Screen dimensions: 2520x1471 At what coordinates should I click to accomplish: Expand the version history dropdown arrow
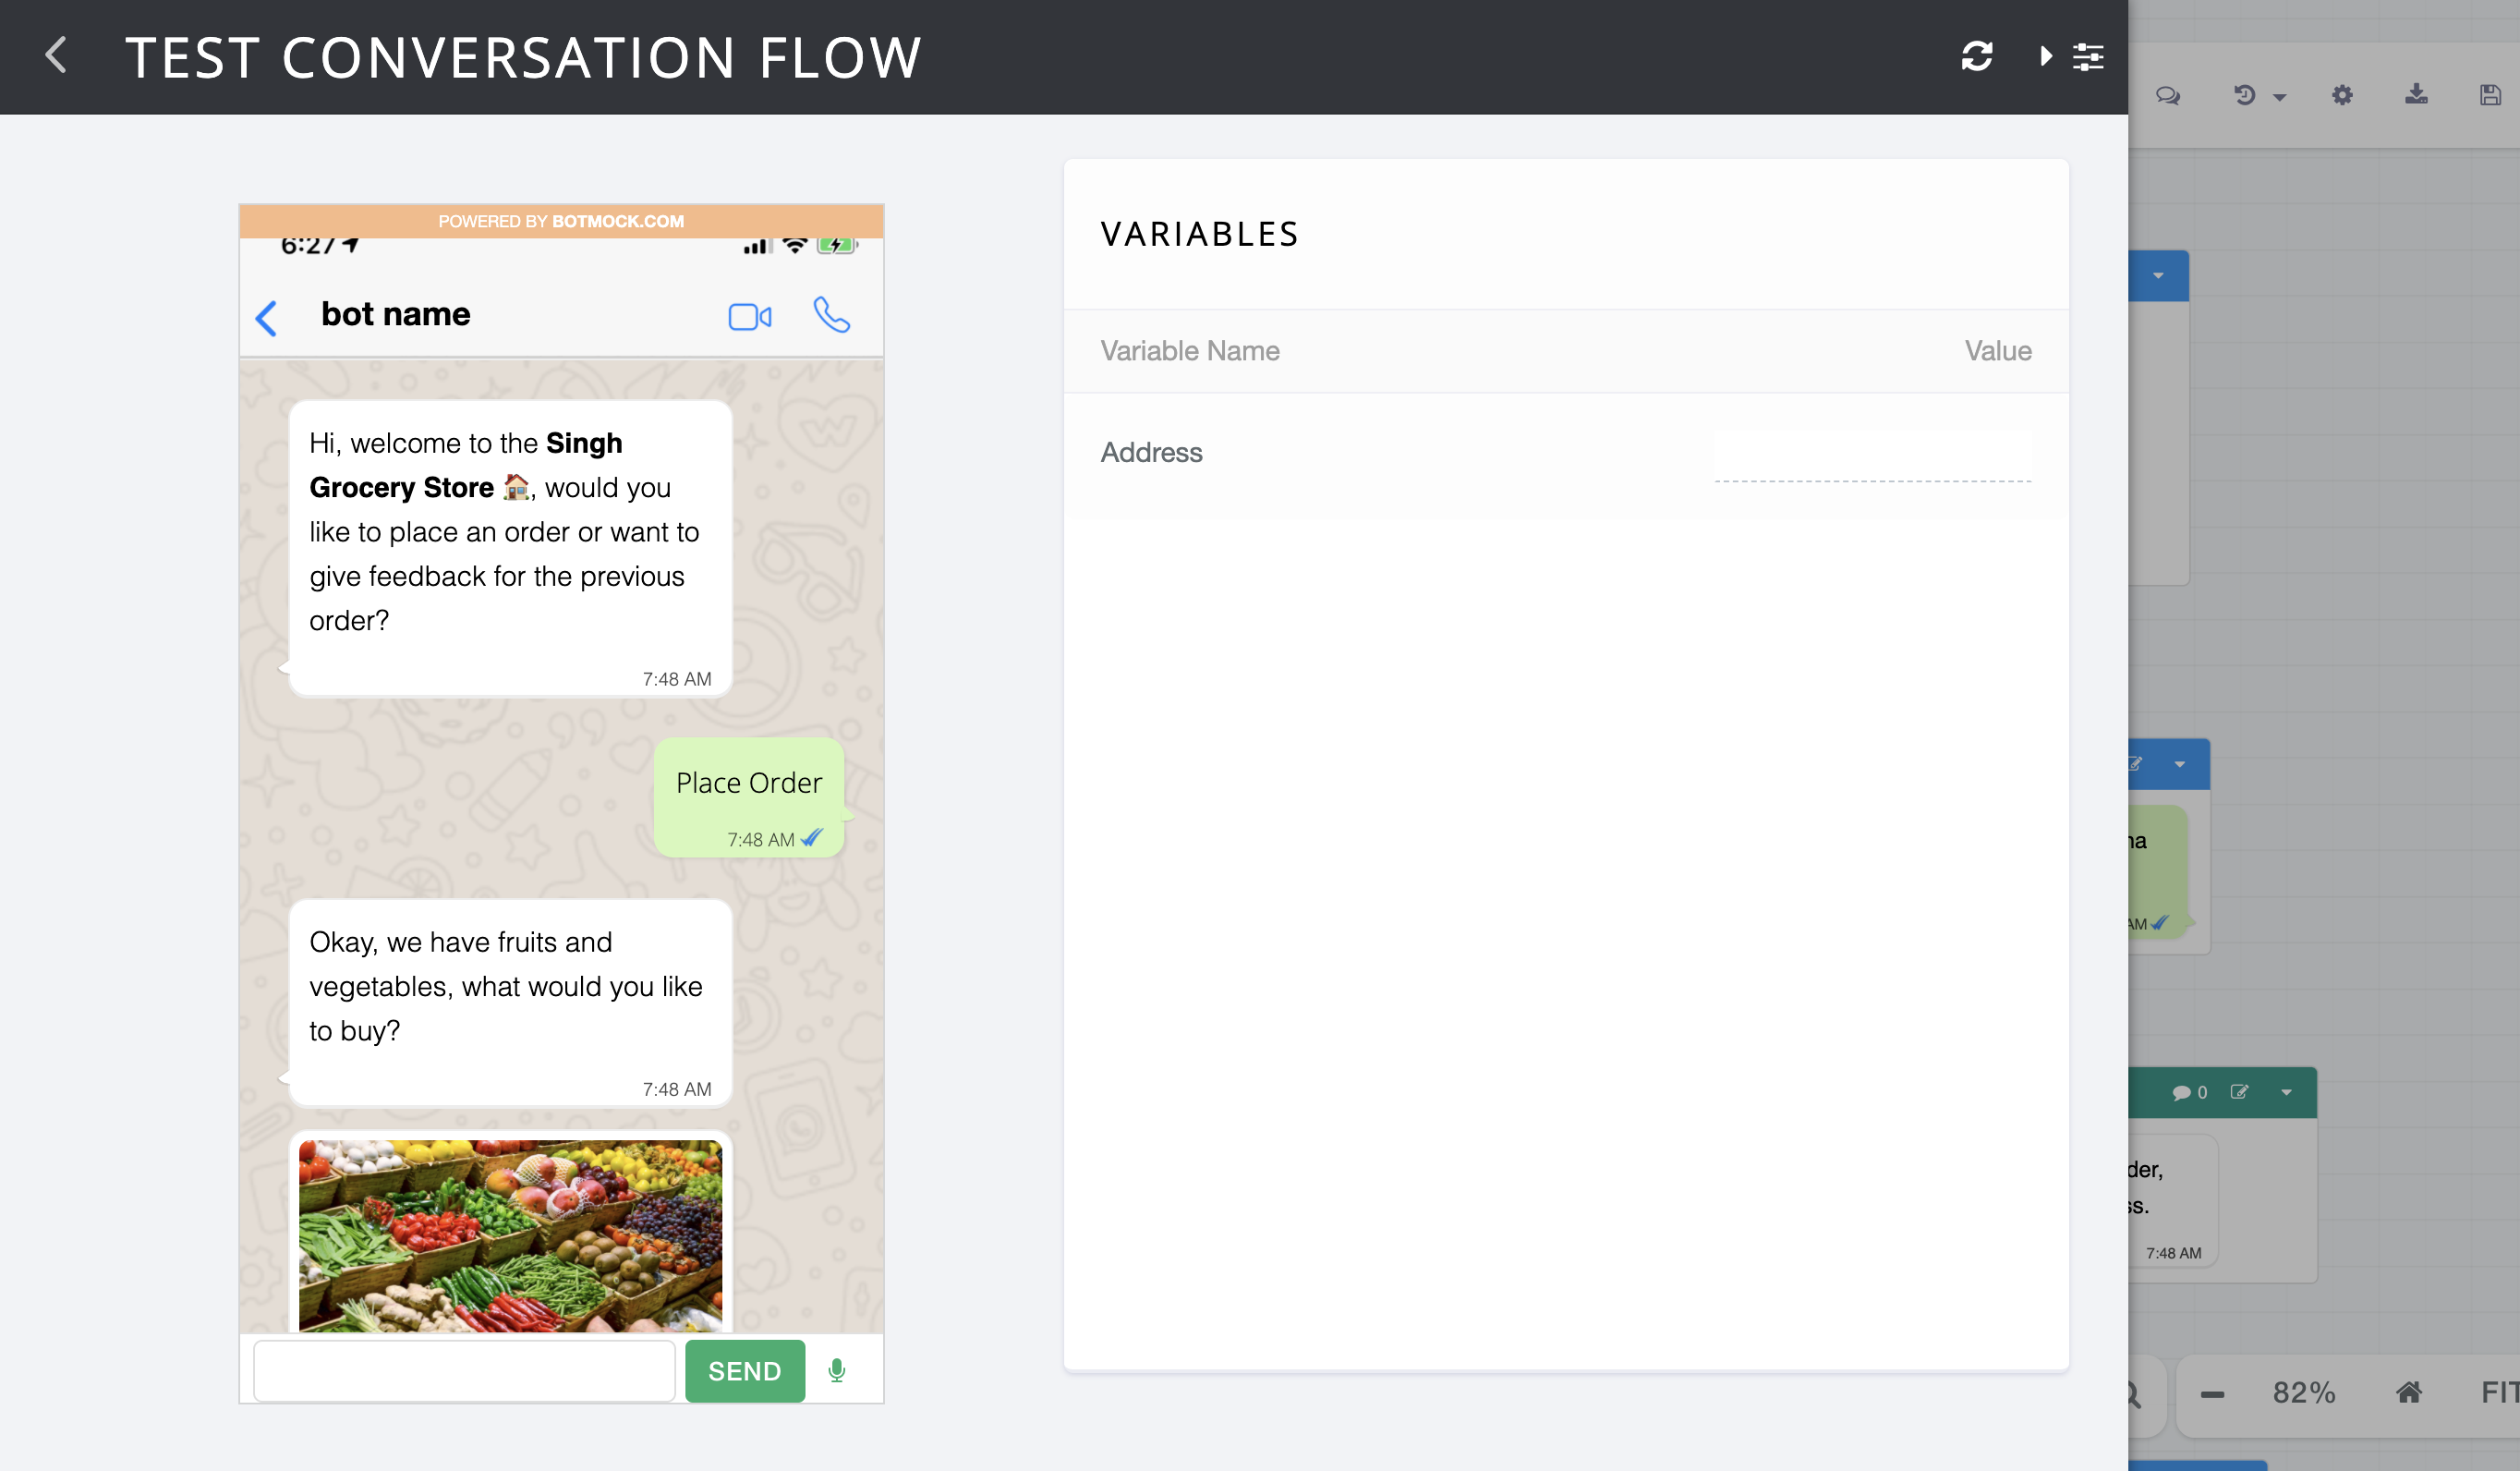pyautogui.click(x=2280, y=98)
